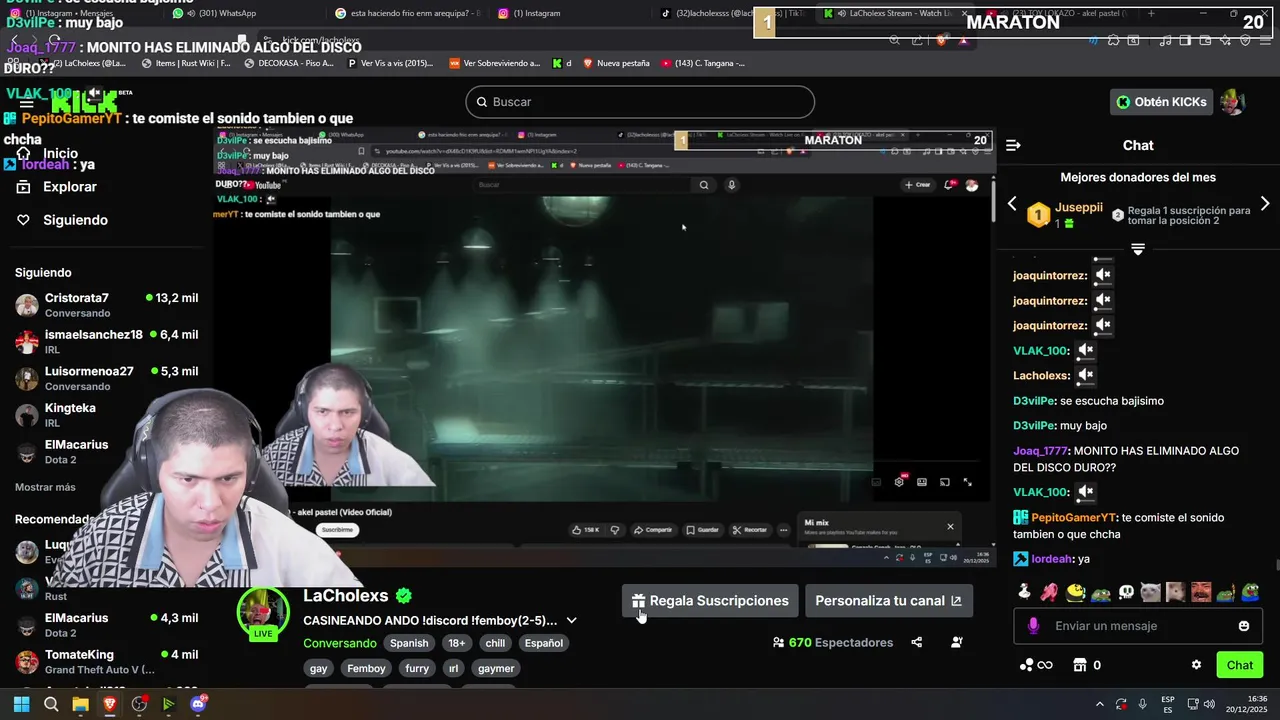This screenshot has width=1280, height=720.
Task: Select the Spanish language tag
Action: 409,643
